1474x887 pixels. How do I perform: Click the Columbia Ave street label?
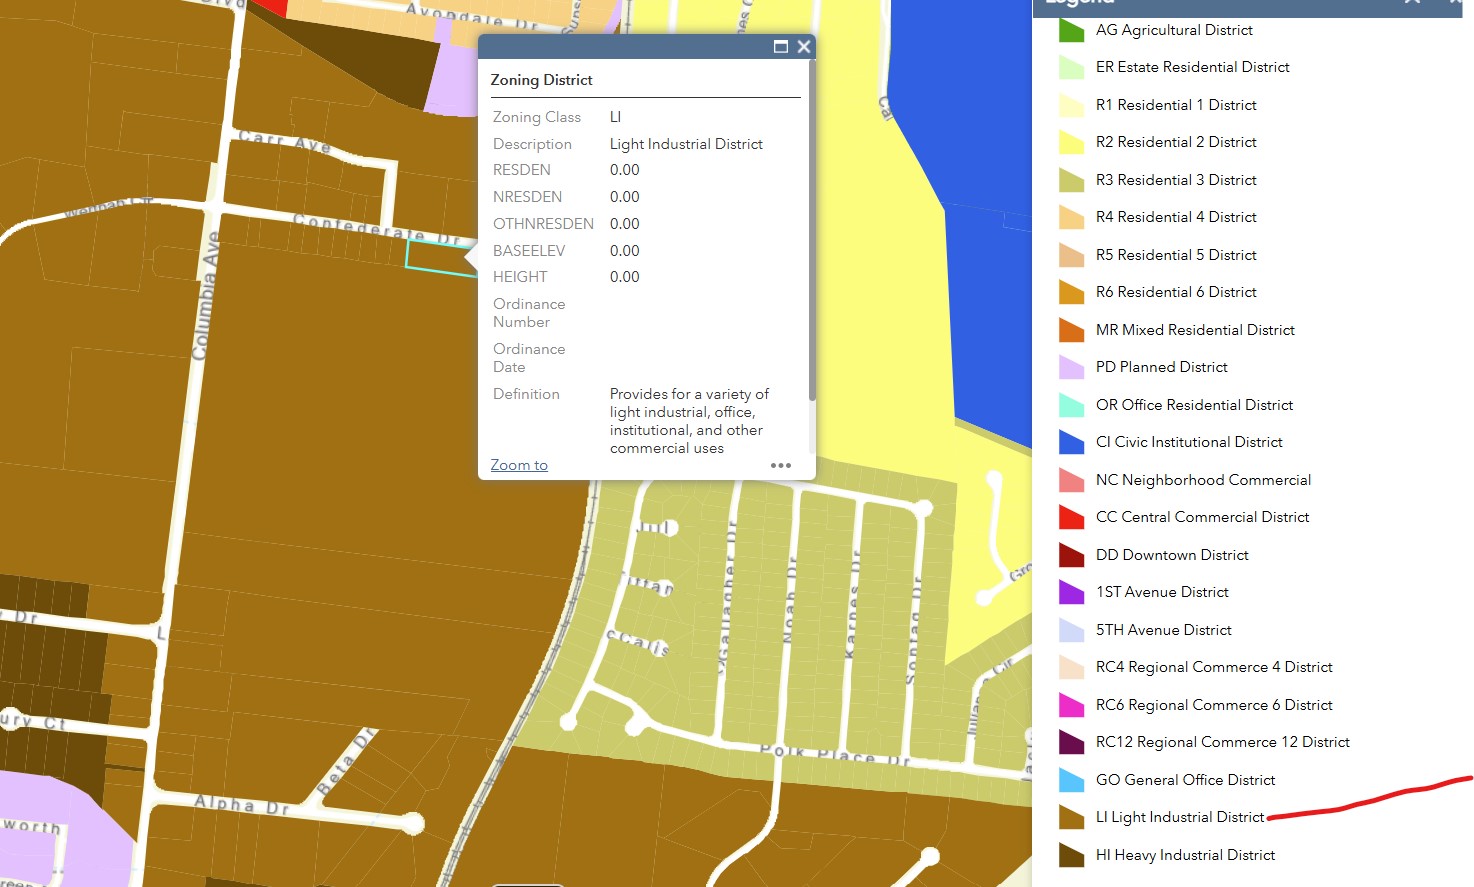tap(205, 297)
